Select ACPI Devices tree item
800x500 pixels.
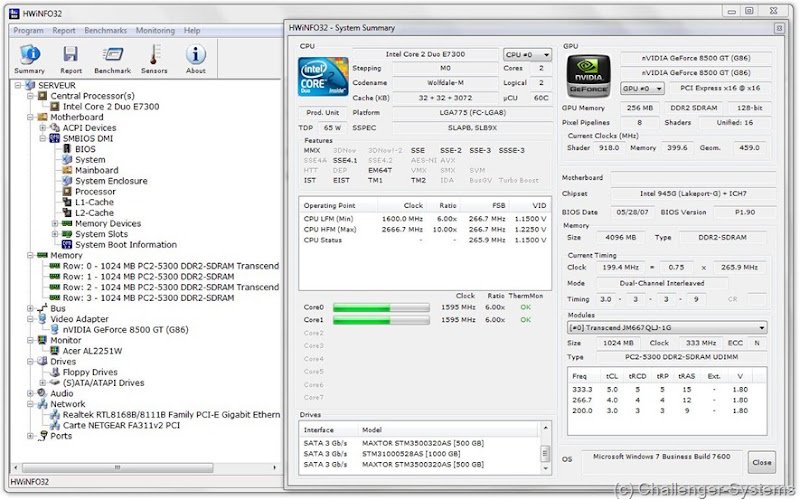point(89,128)
